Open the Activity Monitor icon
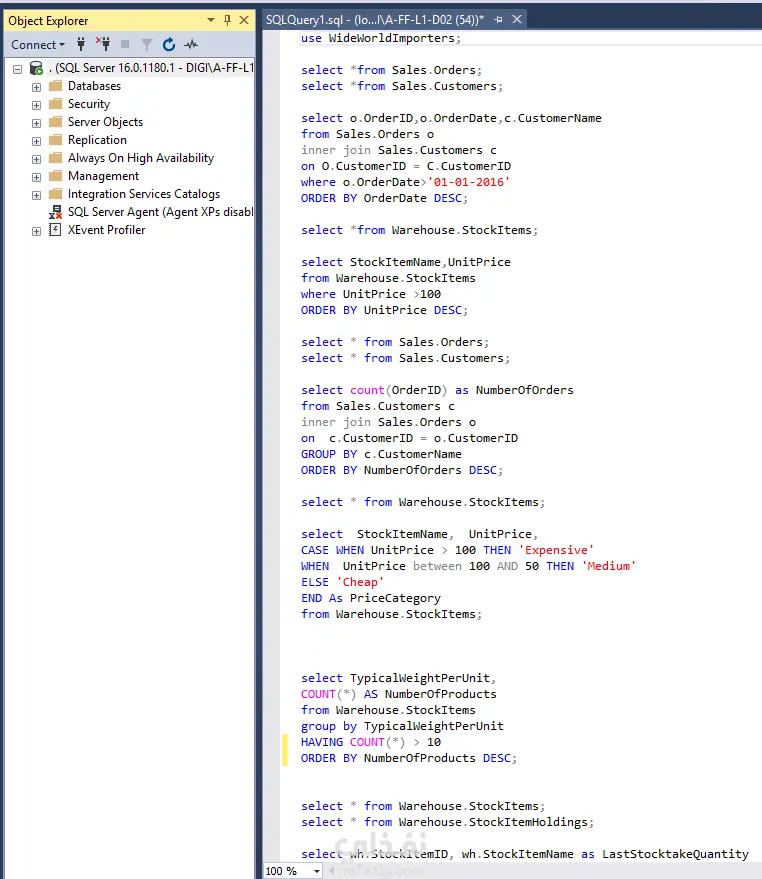 [191, 44]
